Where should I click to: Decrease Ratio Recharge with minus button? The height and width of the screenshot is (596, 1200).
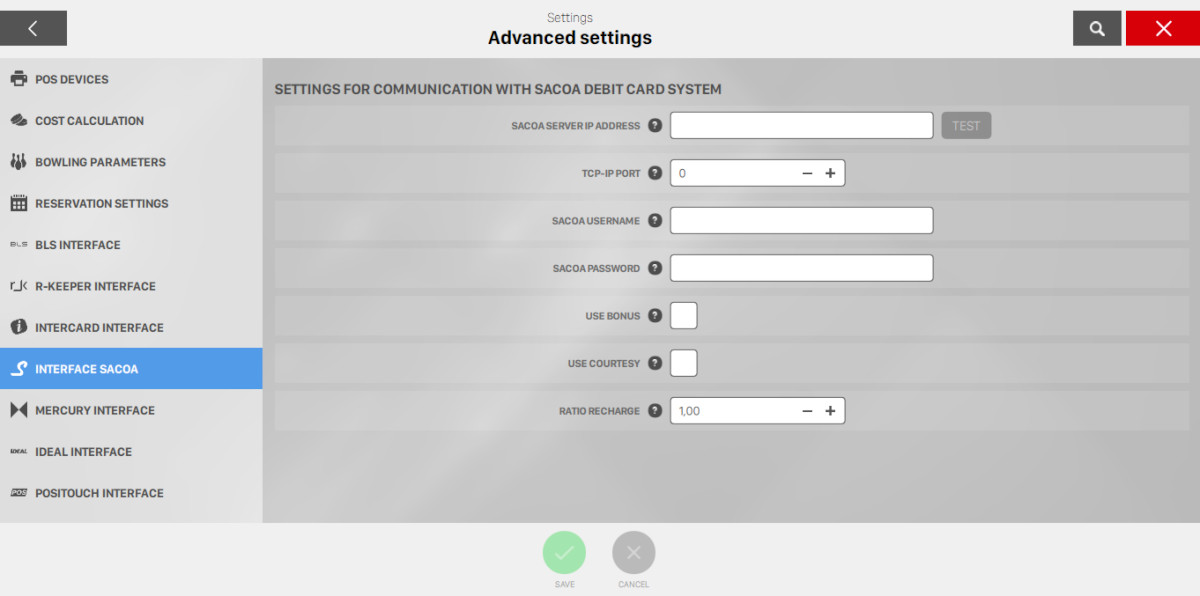(807, 411)
